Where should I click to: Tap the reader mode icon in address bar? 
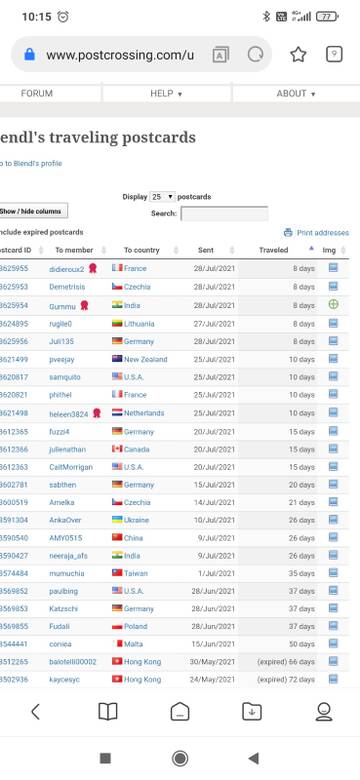pyautogui.click(x=221, y=55)
